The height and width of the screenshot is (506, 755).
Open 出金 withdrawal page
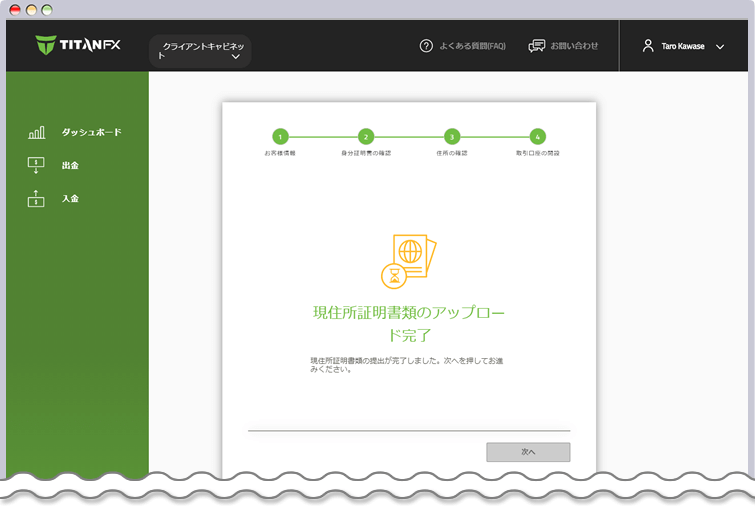70,166
